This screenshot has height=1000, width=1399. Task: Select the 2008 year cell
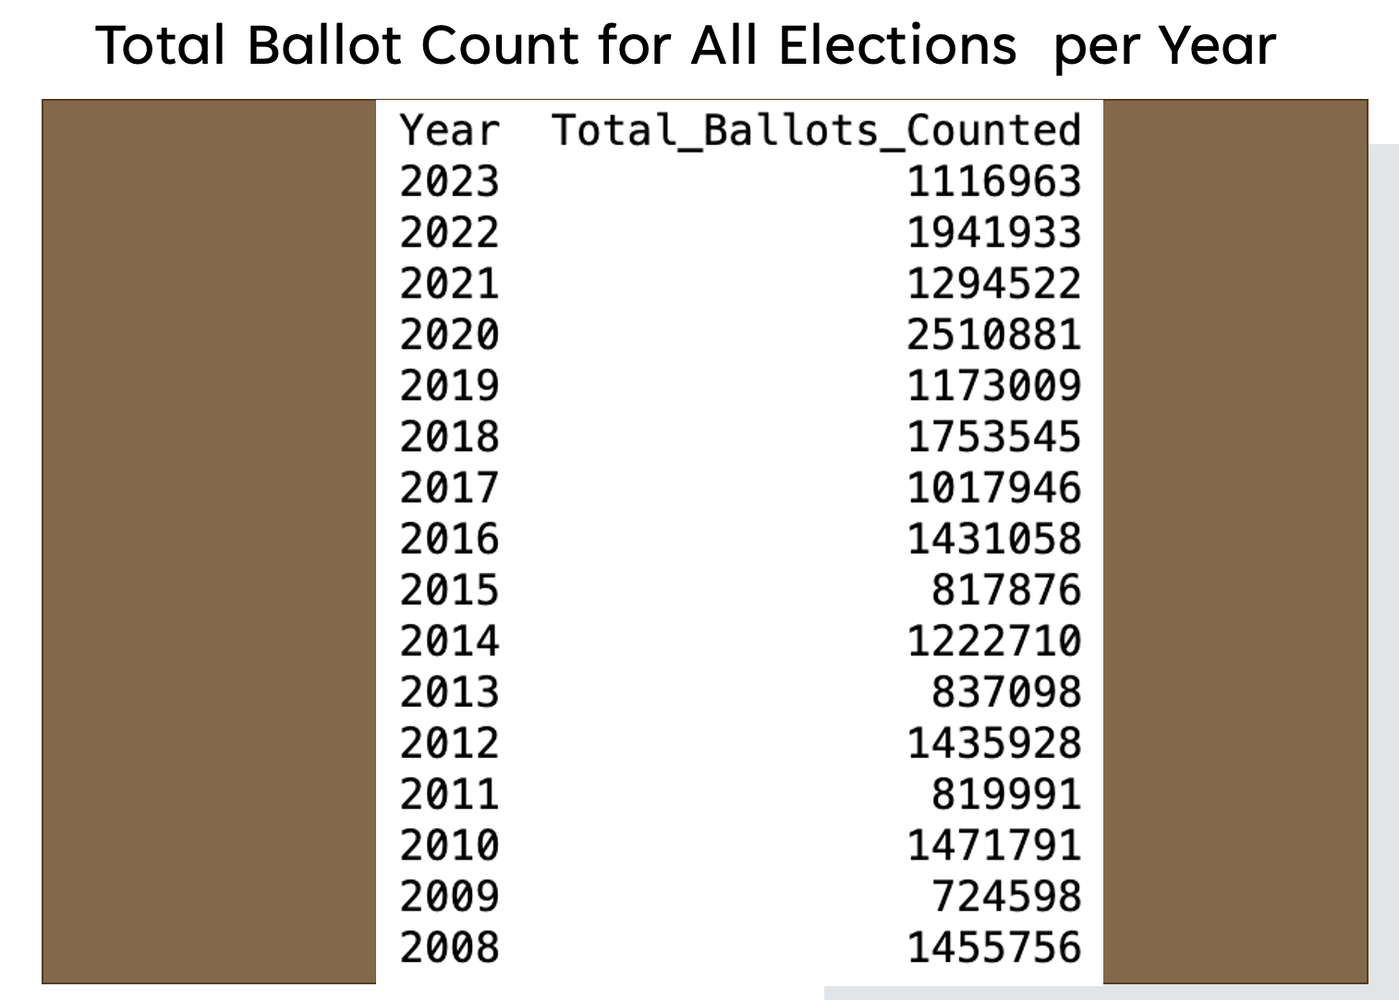449,948
